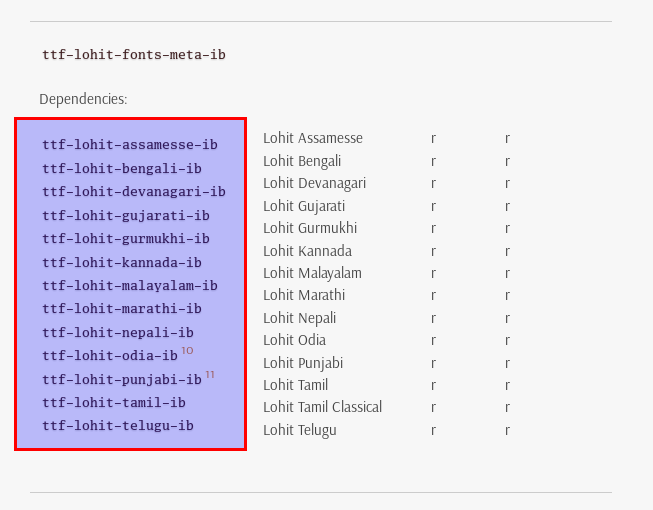Click ttf-lohit-marathi-ib entry

(122, 308)
